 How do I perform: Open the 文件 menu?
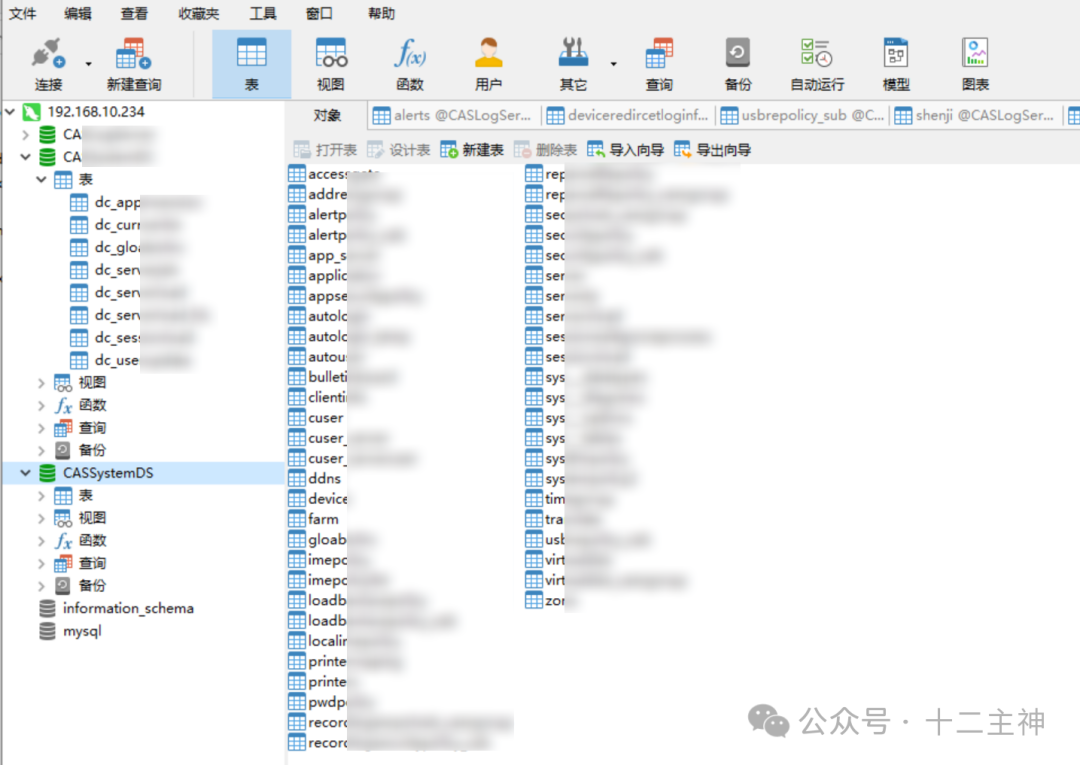pos(22,13)
